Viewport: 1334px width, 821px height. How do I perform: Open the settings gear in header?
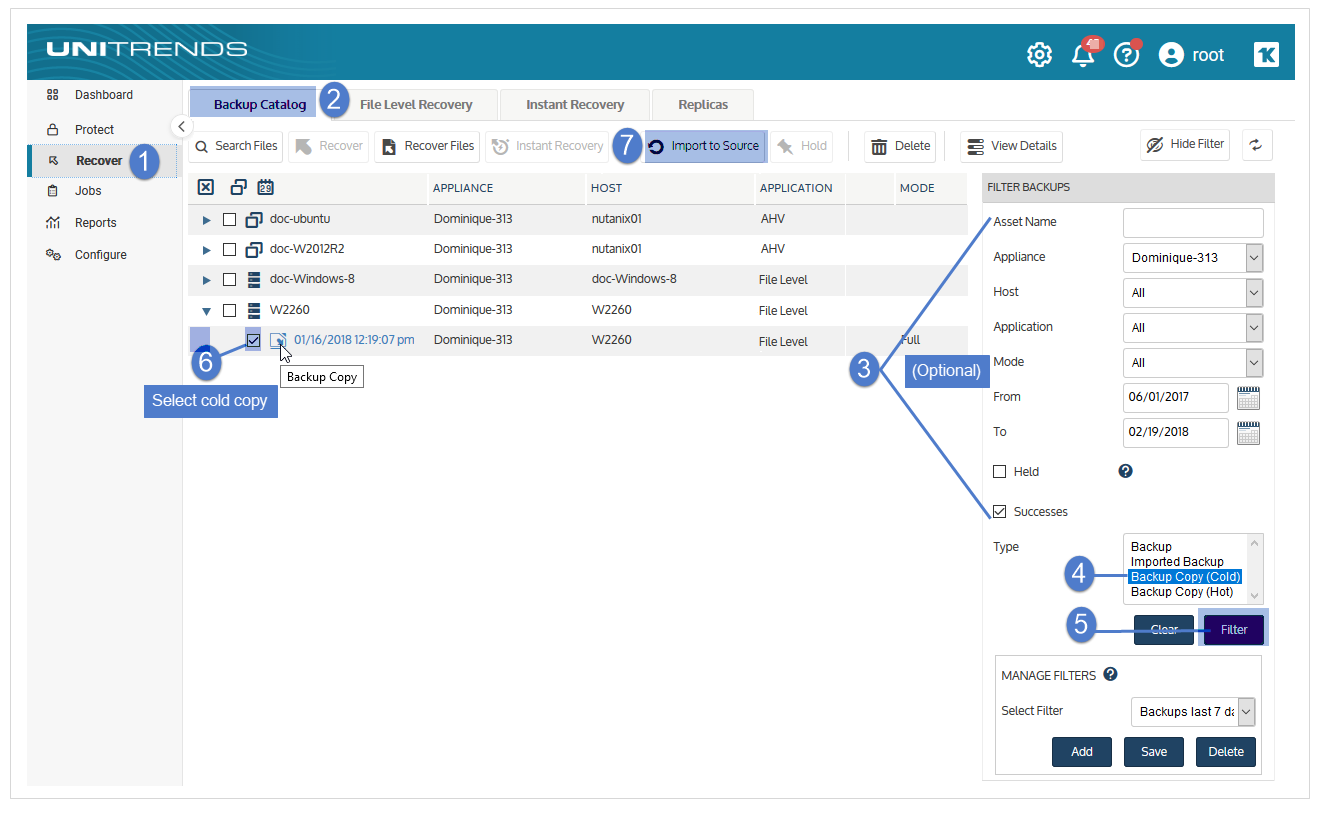(1039, 55)
